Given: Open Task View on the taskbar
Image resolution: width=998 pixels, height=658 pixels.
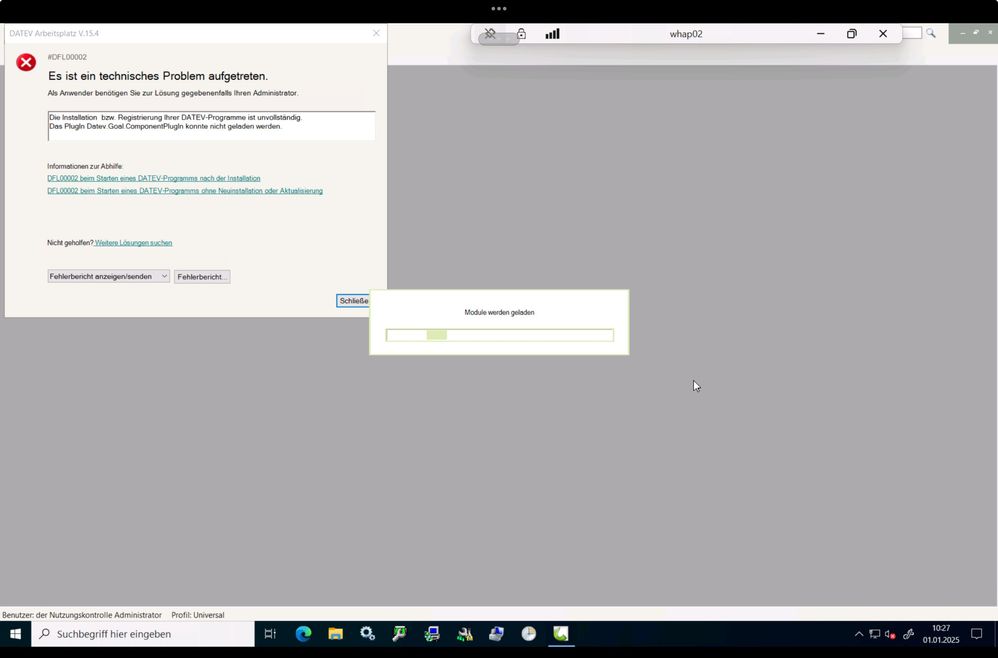Looking at the screenshot, I should tap(270, 634).
